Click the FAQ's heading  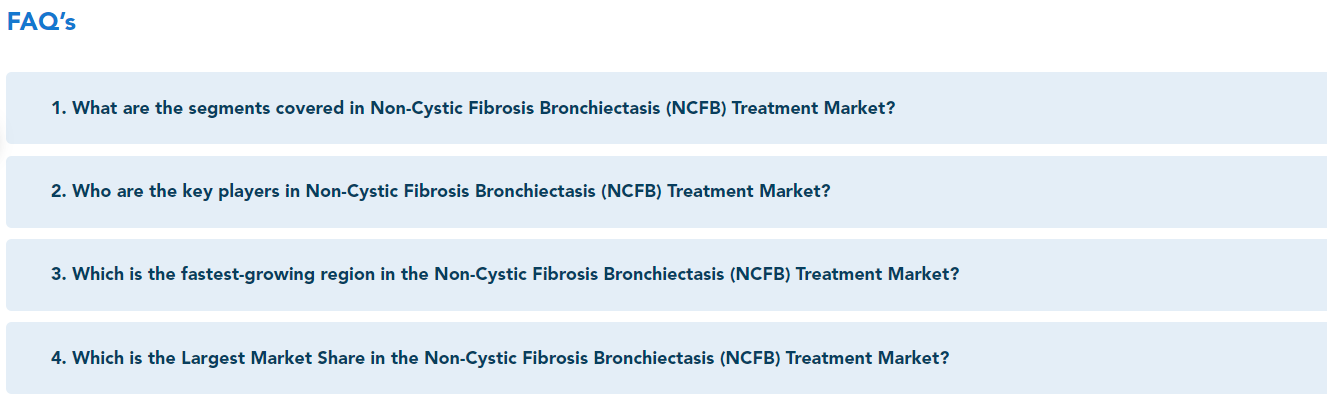tap(41, 22)
